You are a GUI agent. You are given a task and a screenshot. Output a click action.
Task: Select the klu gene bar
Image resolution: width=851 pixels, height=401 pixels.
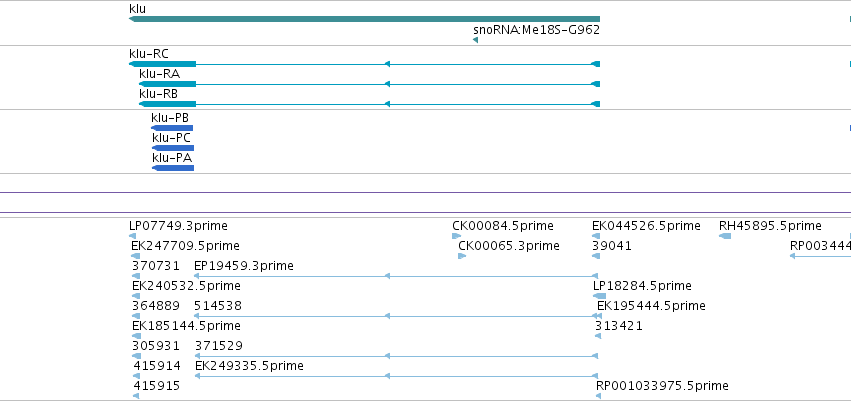(x=364, y=19)
